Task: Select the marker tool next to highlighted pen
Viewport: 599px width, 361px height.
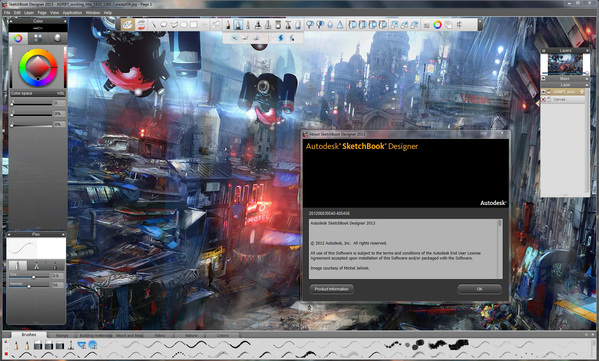Action: (248, 25)
